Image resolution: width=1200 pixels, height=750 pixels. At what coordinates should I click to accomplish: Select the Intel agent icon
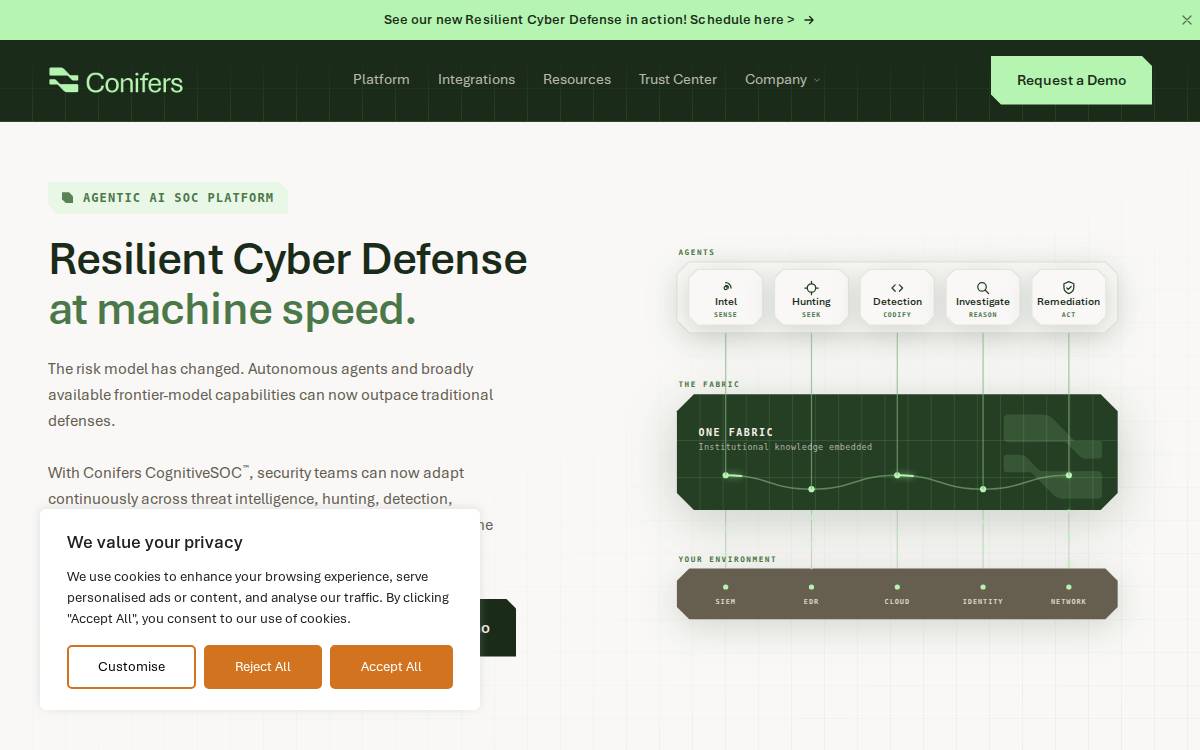pos(726,287)
